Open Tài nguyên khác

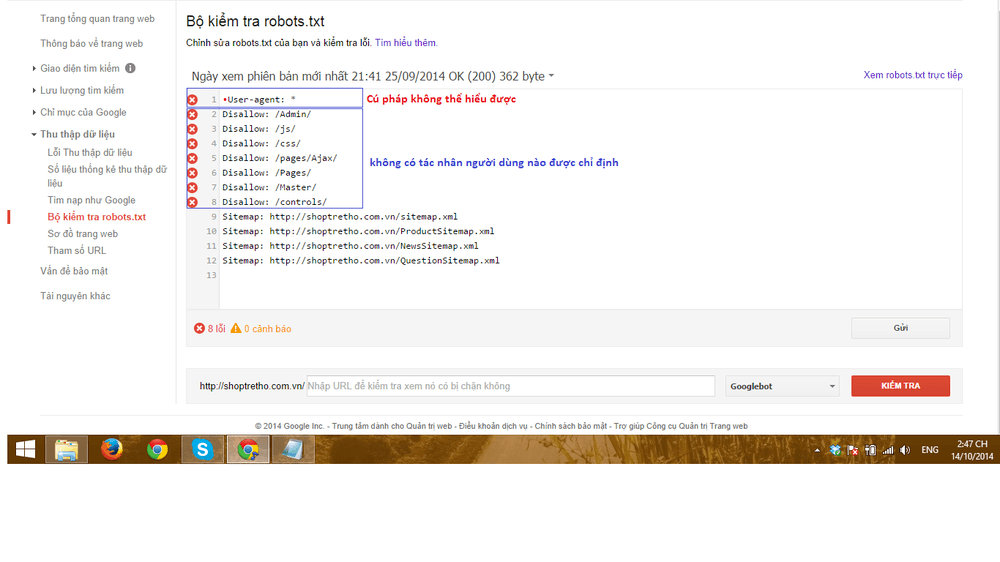click(75, 296)
